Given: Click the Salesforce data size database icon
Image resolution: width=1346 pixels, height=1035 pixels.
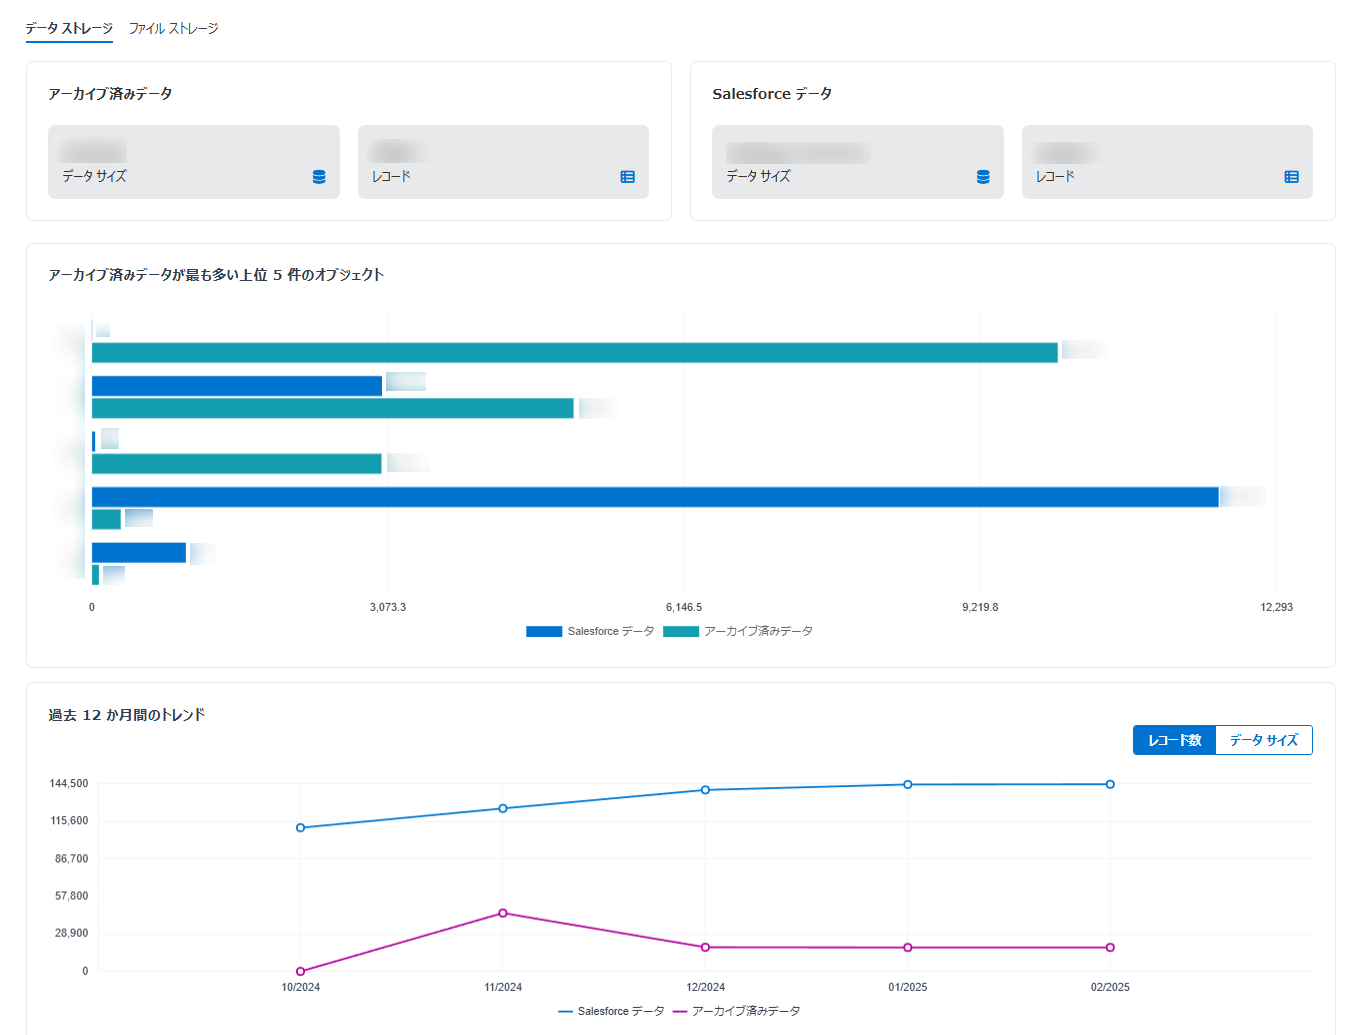Looking at the screenshot, I should (983, 177).
